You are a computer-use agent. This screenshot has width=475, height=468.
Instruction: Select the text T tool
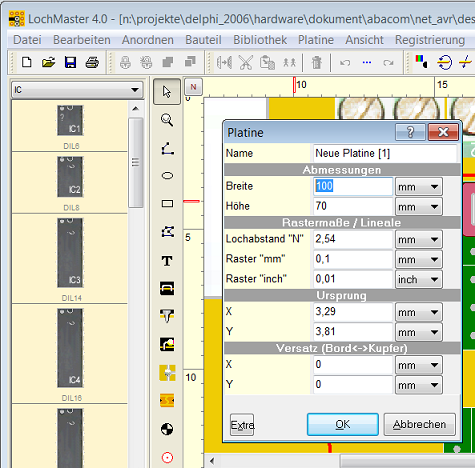coord(167,261)
